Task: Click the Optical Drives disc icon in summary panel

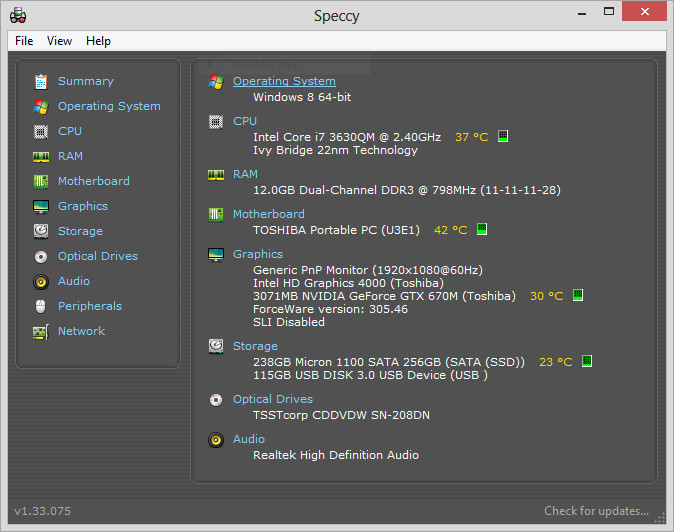Action: (x=216, y=400)
